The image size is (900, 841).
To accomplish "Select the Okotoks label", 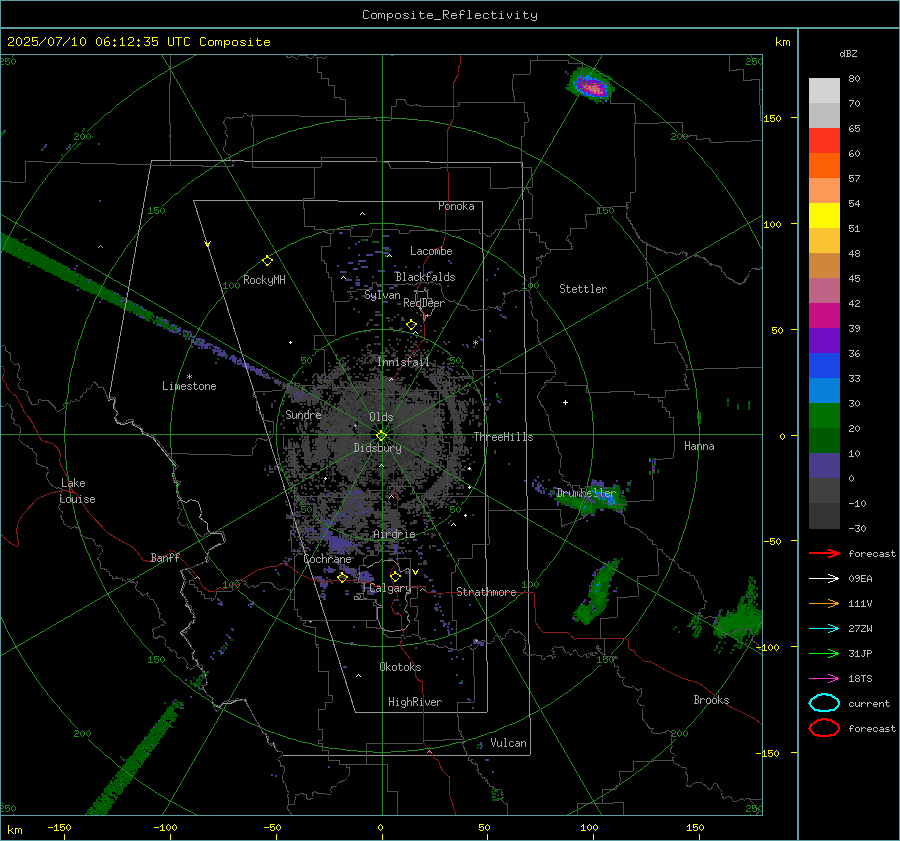I will click(400, 667).
